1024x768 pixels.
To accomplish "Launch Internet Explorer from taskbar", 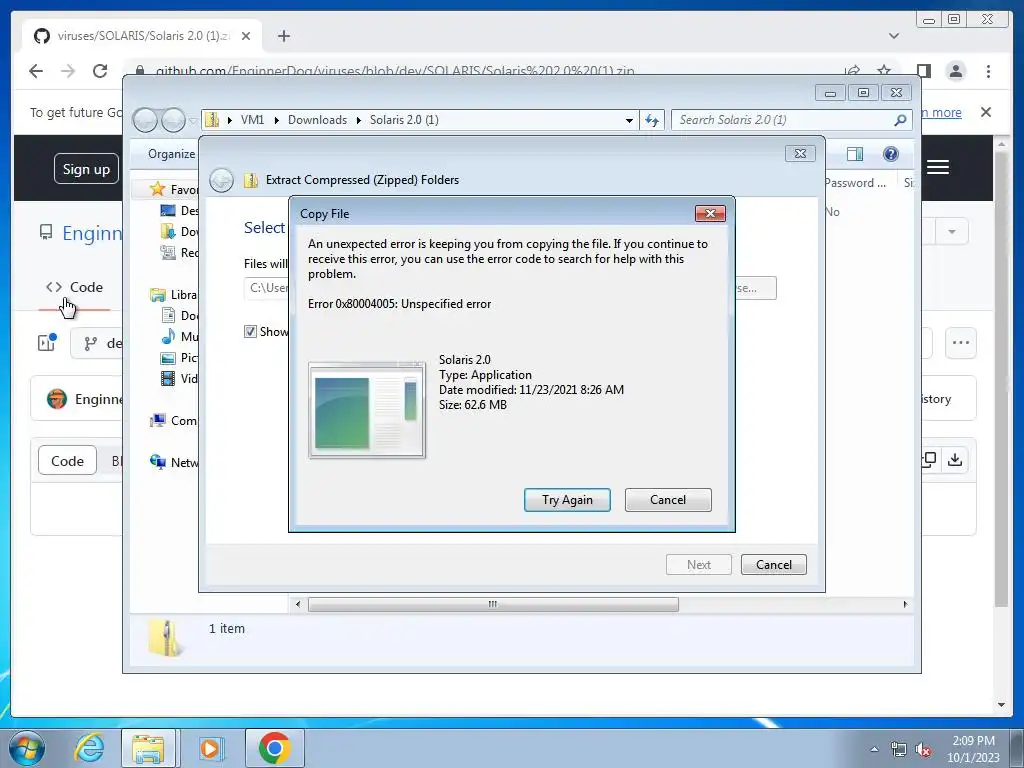I will pyautogui.click(x=89, y=748).
